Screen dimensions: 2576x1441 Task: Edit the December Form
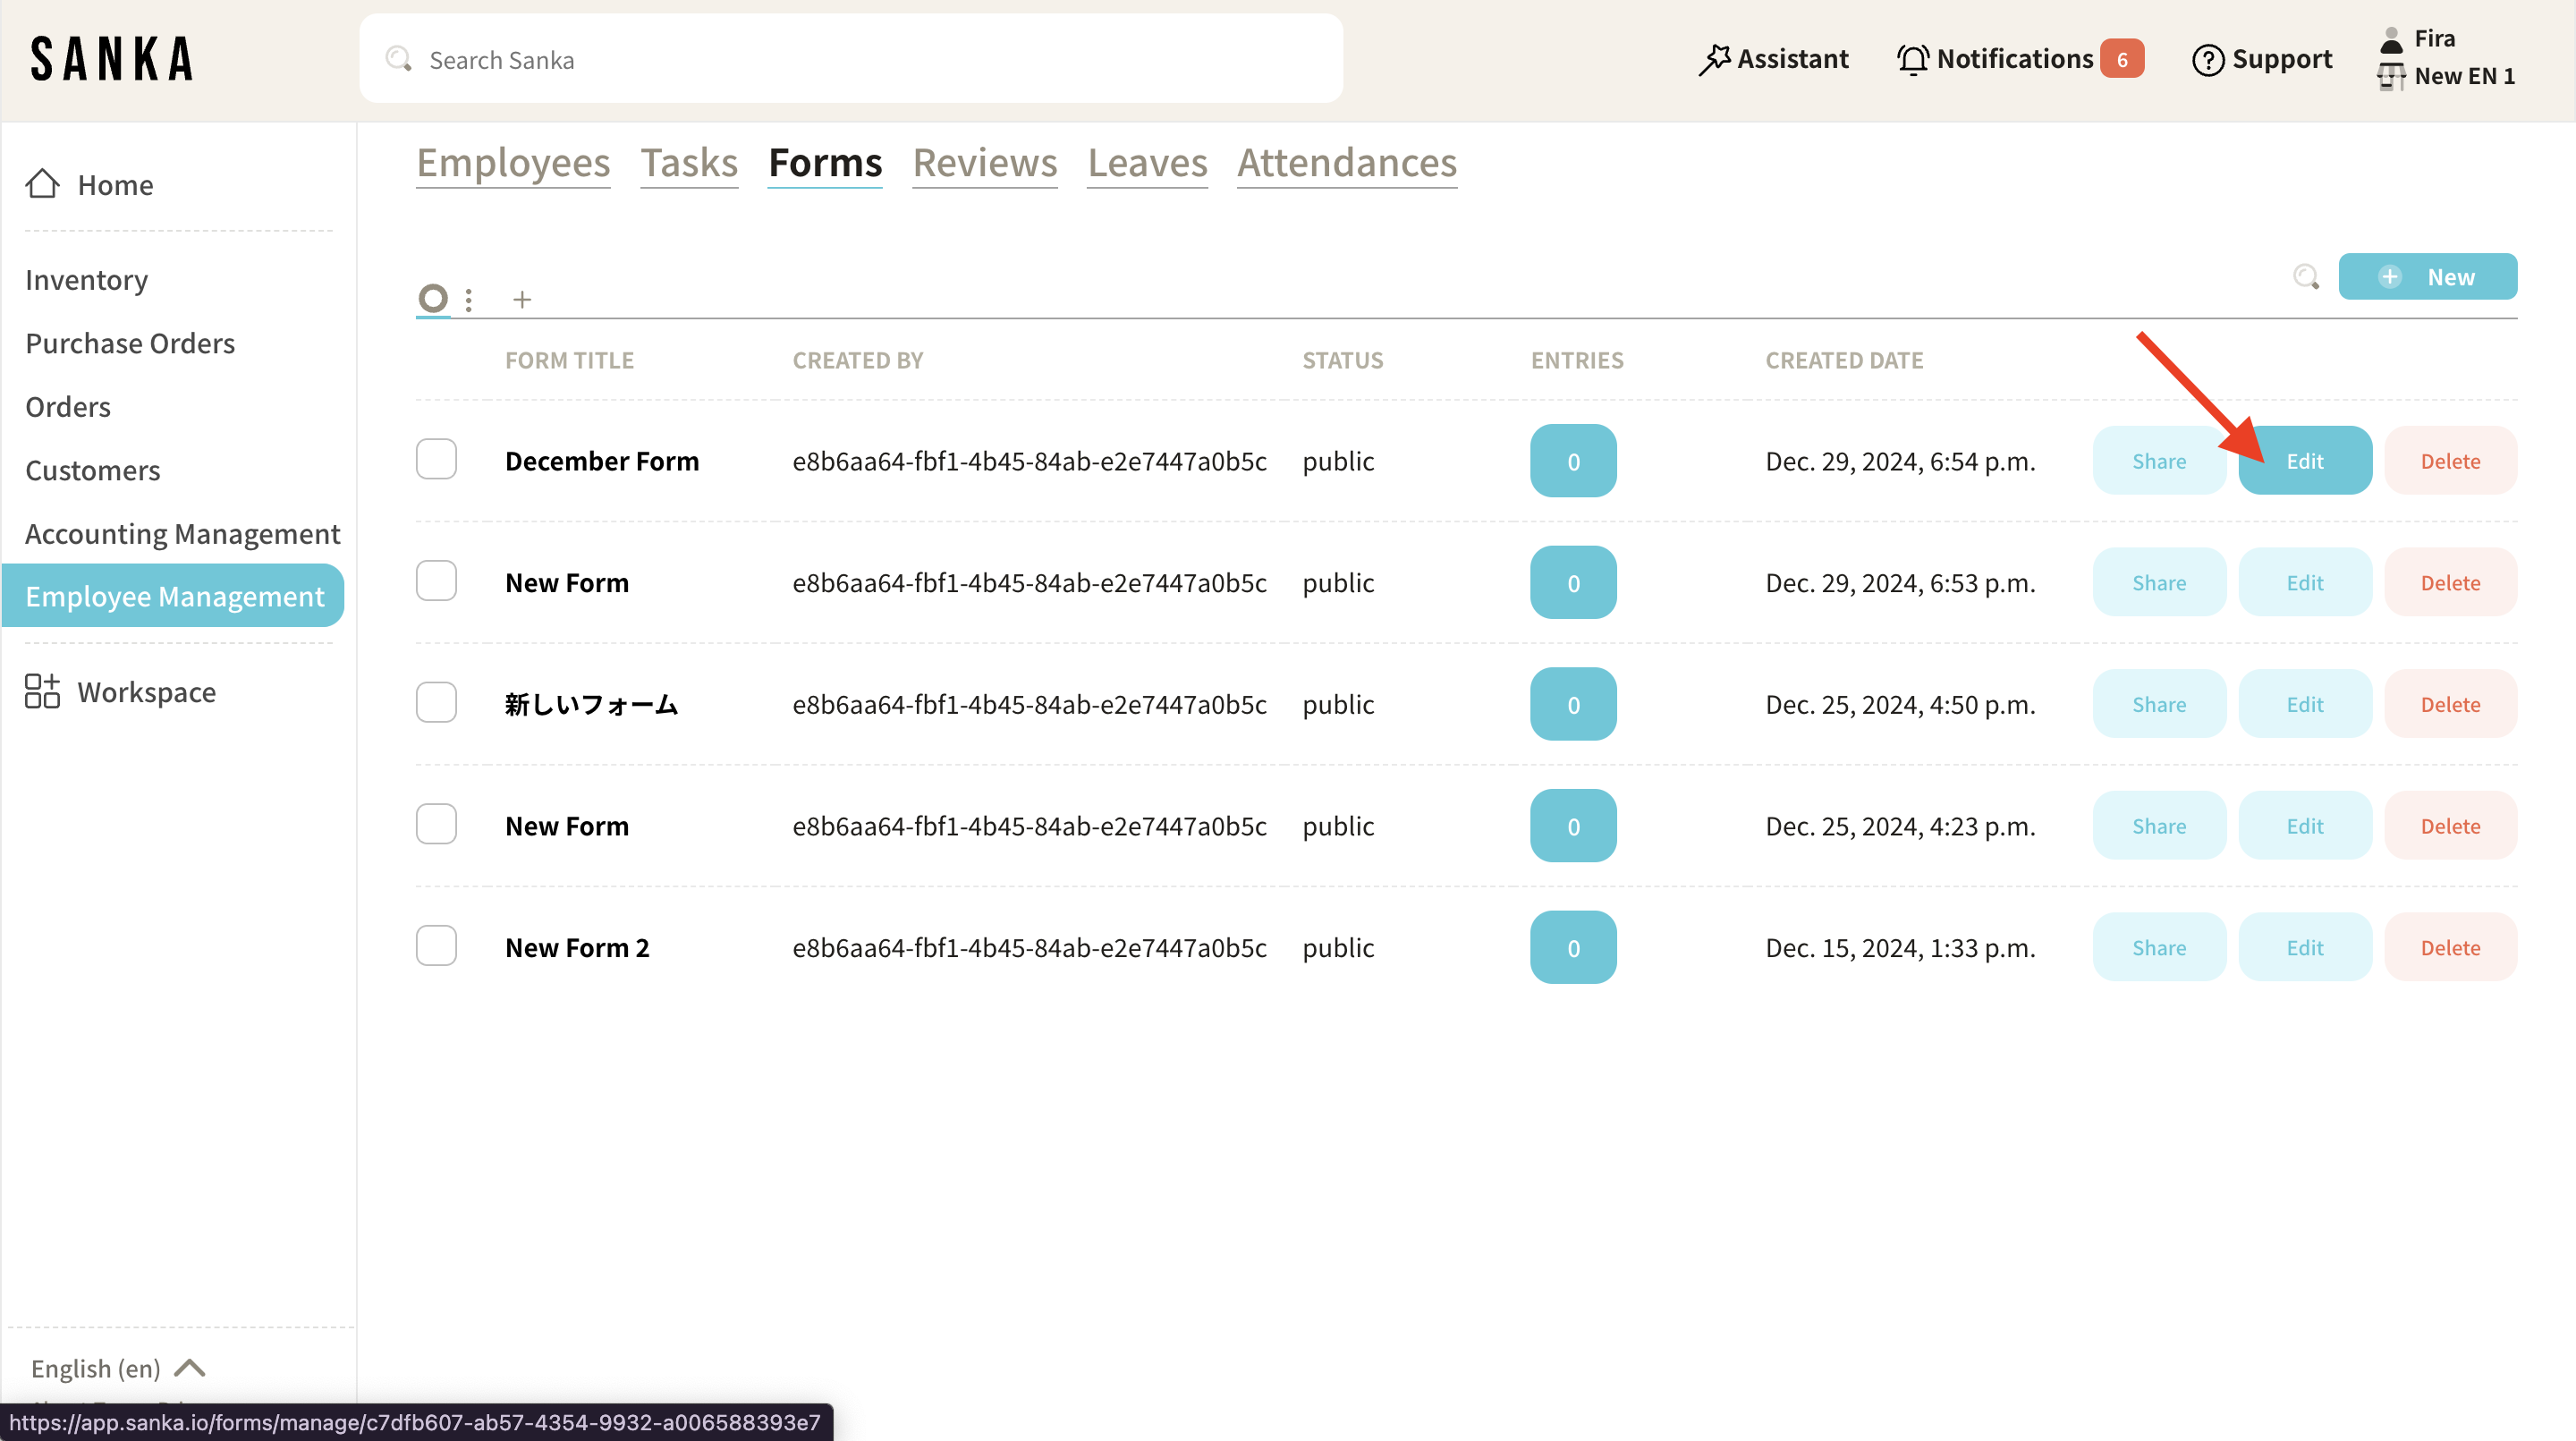(x=2304, y=461)
